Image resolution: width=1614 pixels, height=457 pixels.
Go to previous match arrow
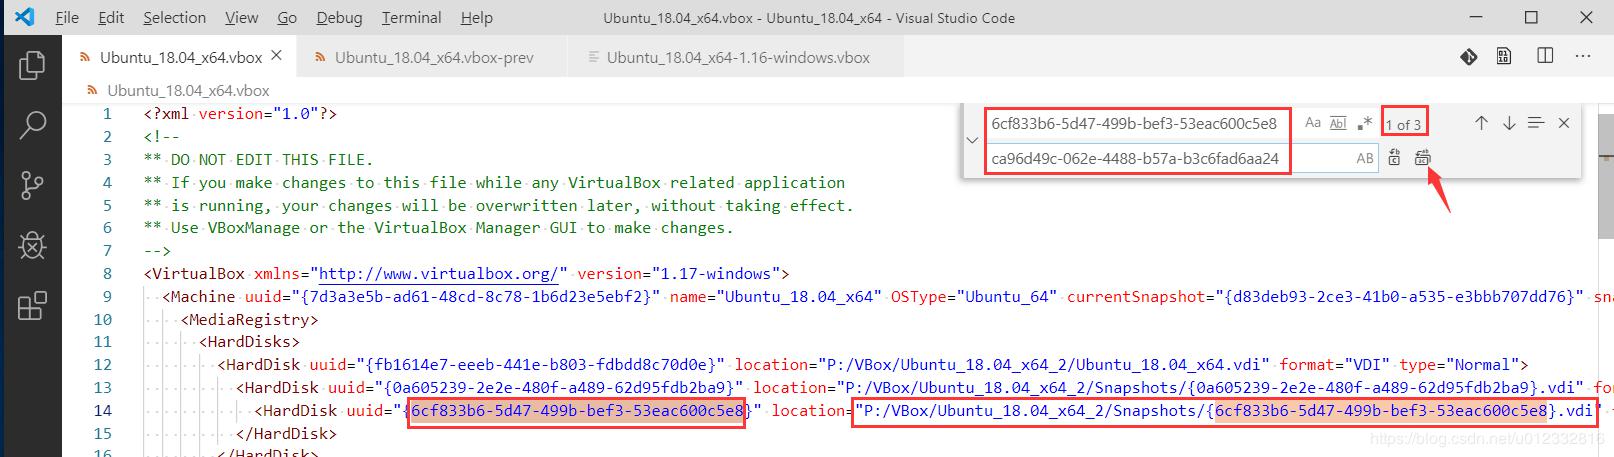click(x=1481, y=123)
